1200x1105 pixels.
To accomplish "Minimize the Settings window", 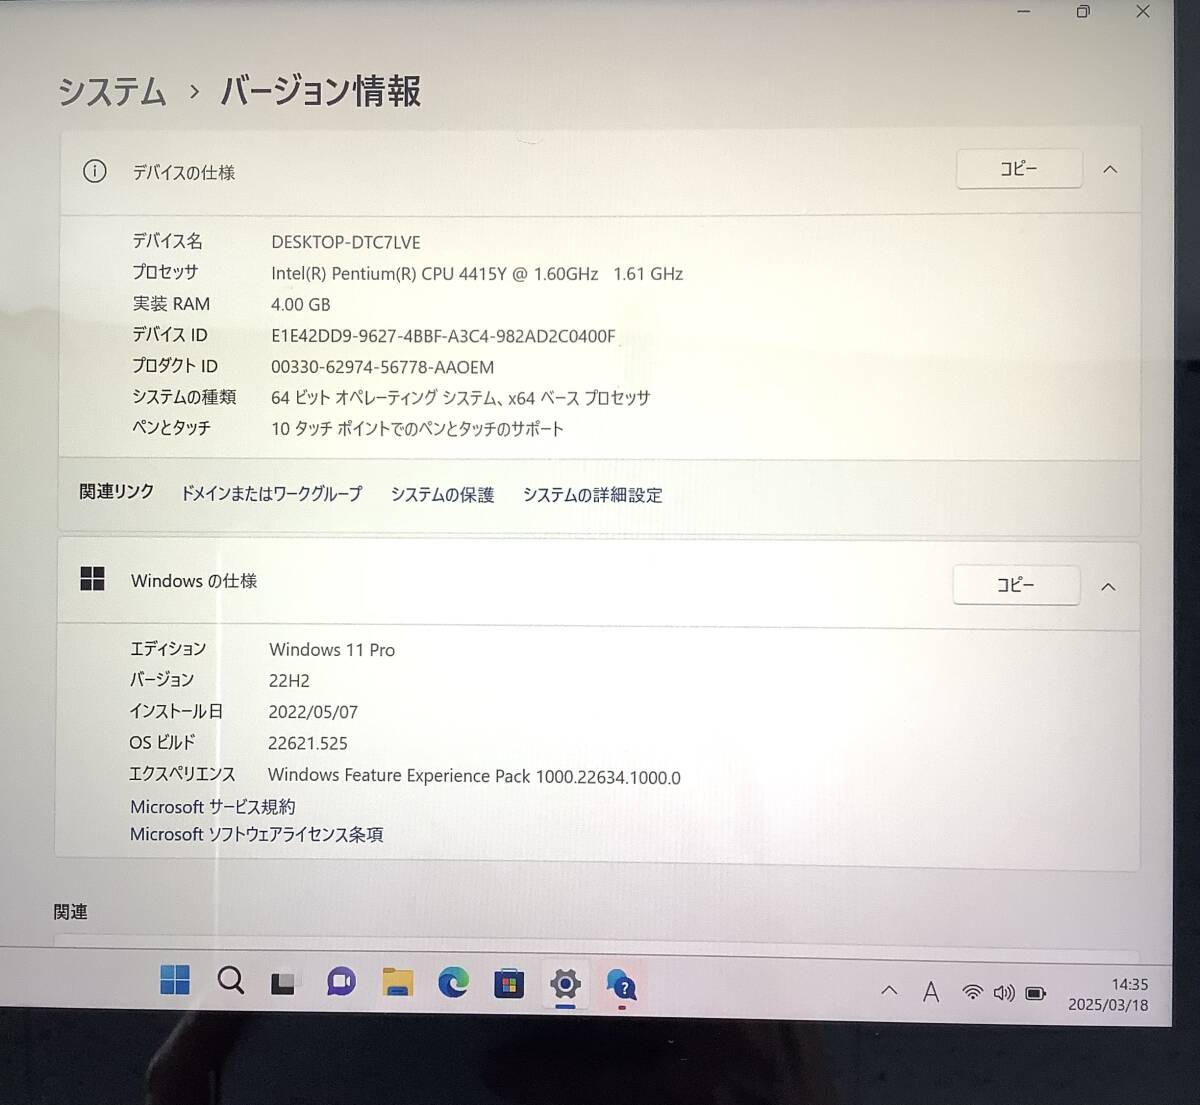I will (x=1023, y=12).
